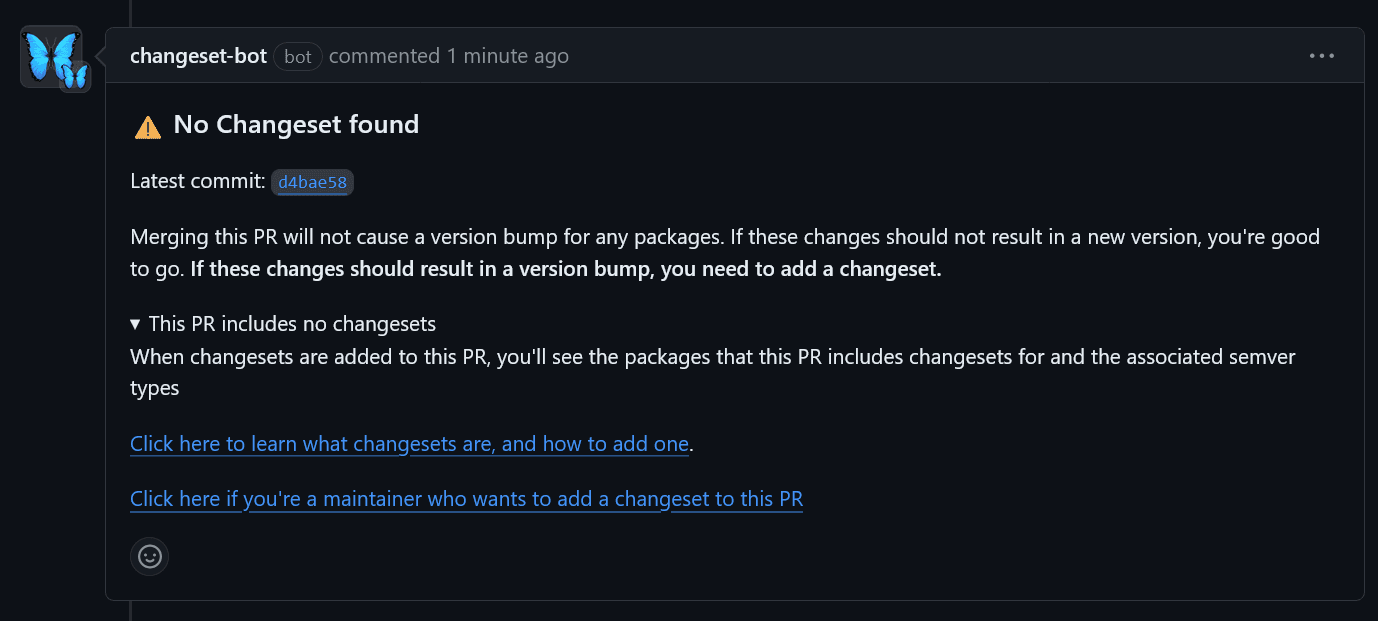Open the changeset-bot username profile link
1378x621 pixels.
(x=198, y=56)
